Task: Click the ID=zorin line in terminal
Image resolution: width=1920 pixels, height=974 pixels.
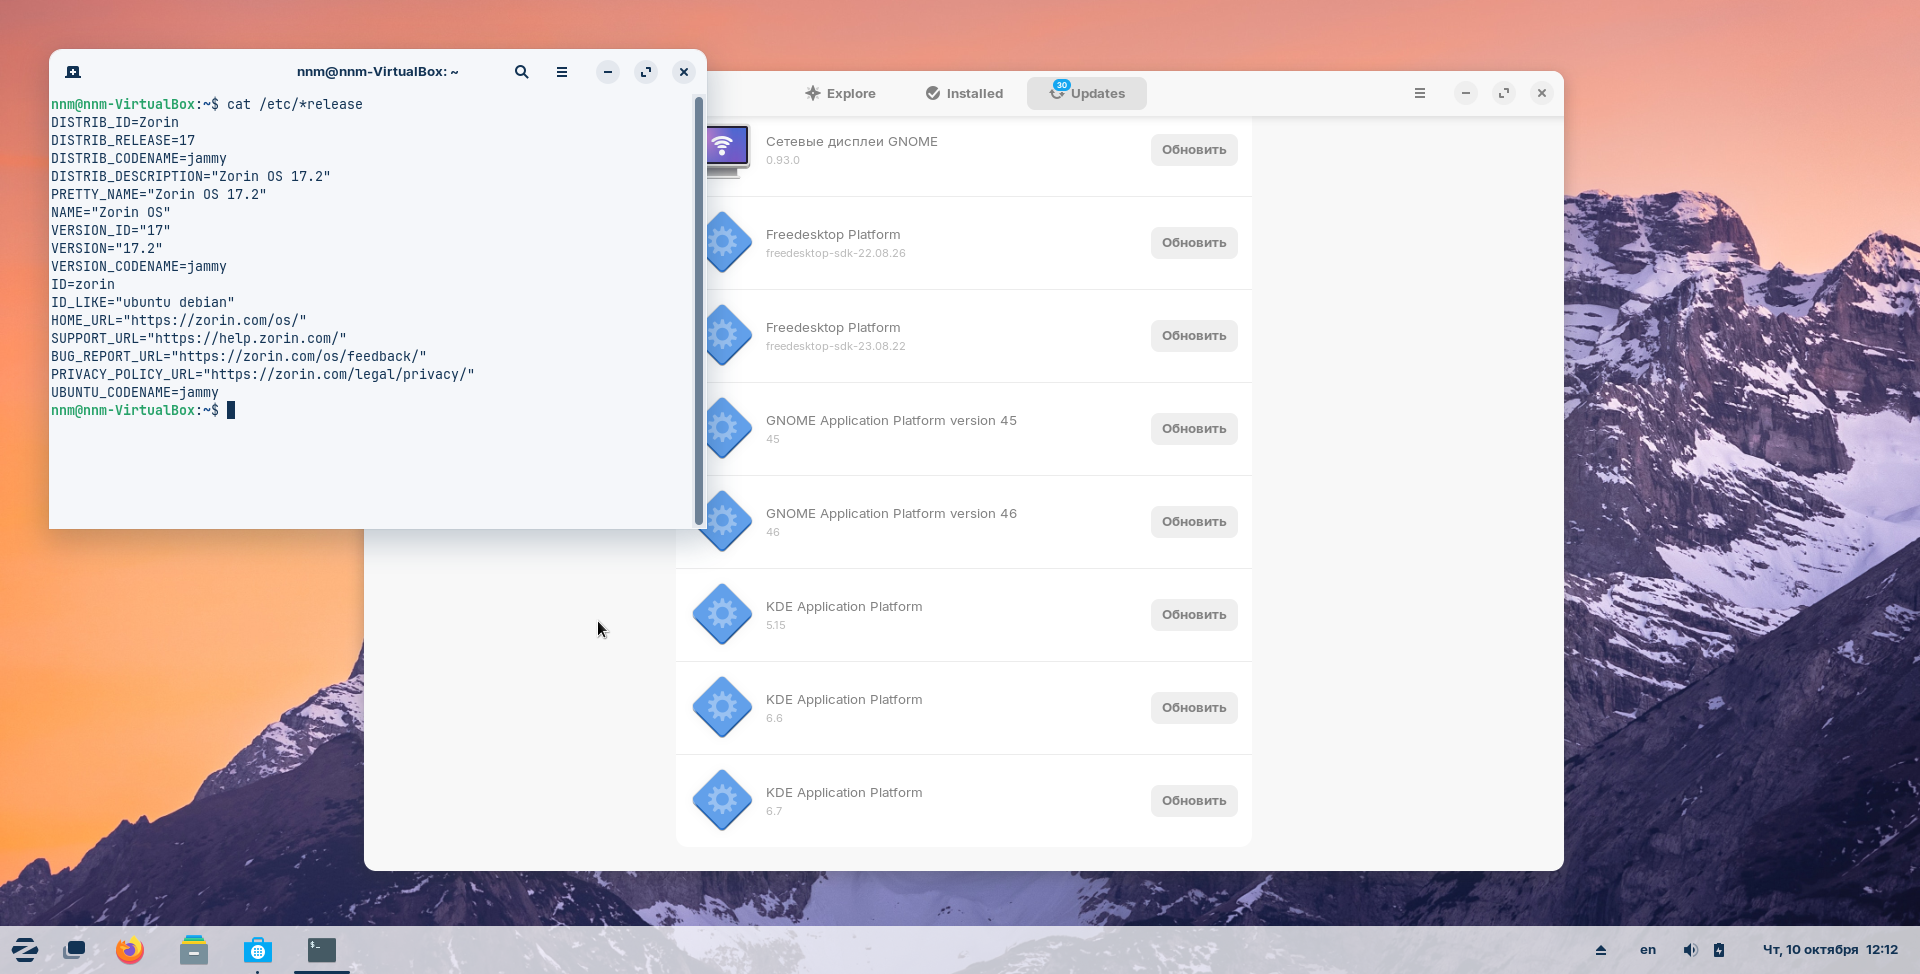Action: click(x=83, y=284)
